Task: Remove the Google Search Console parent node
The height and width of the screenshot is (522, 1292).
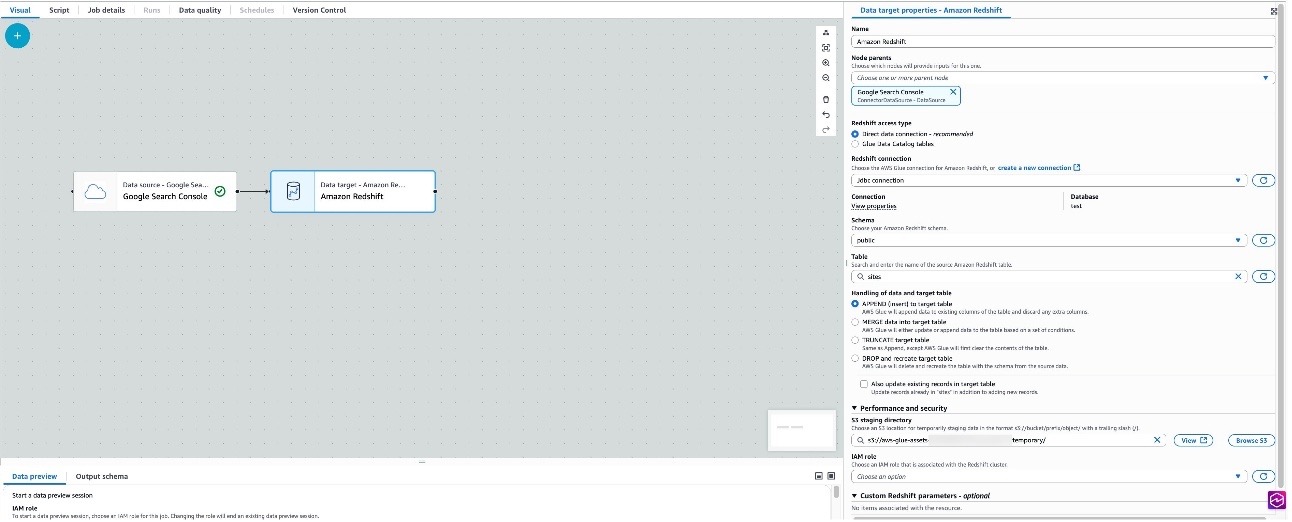Action: 952,91
